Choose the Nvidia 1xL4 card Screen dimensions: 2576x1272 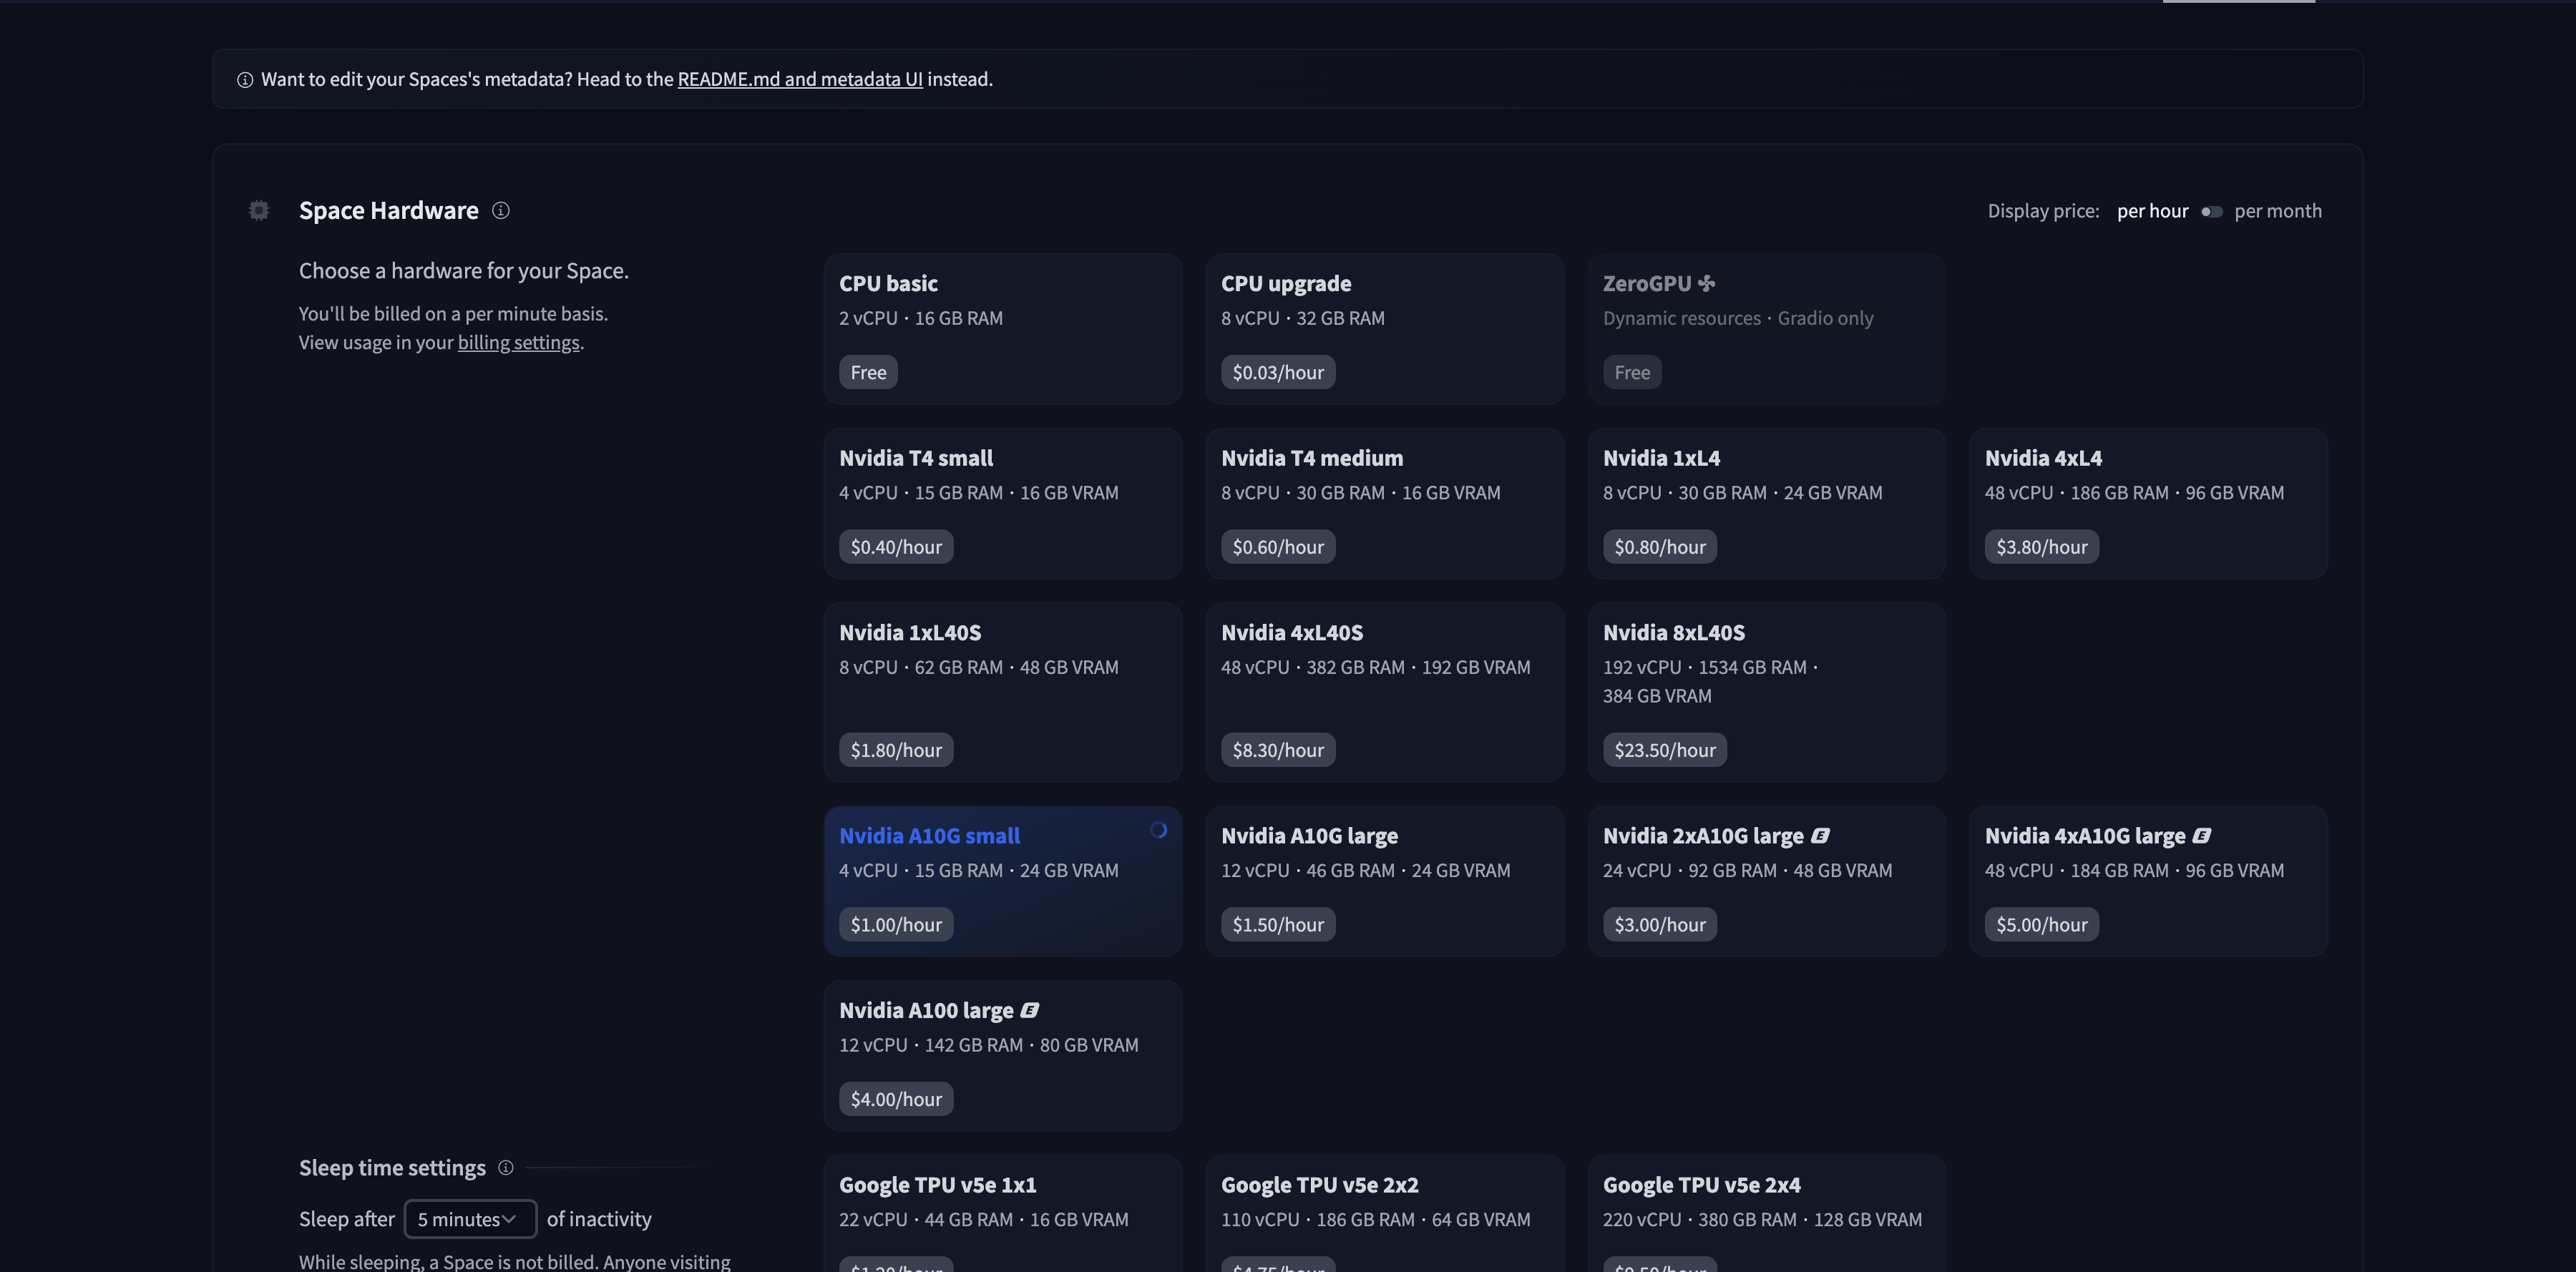click(1766, 503)
